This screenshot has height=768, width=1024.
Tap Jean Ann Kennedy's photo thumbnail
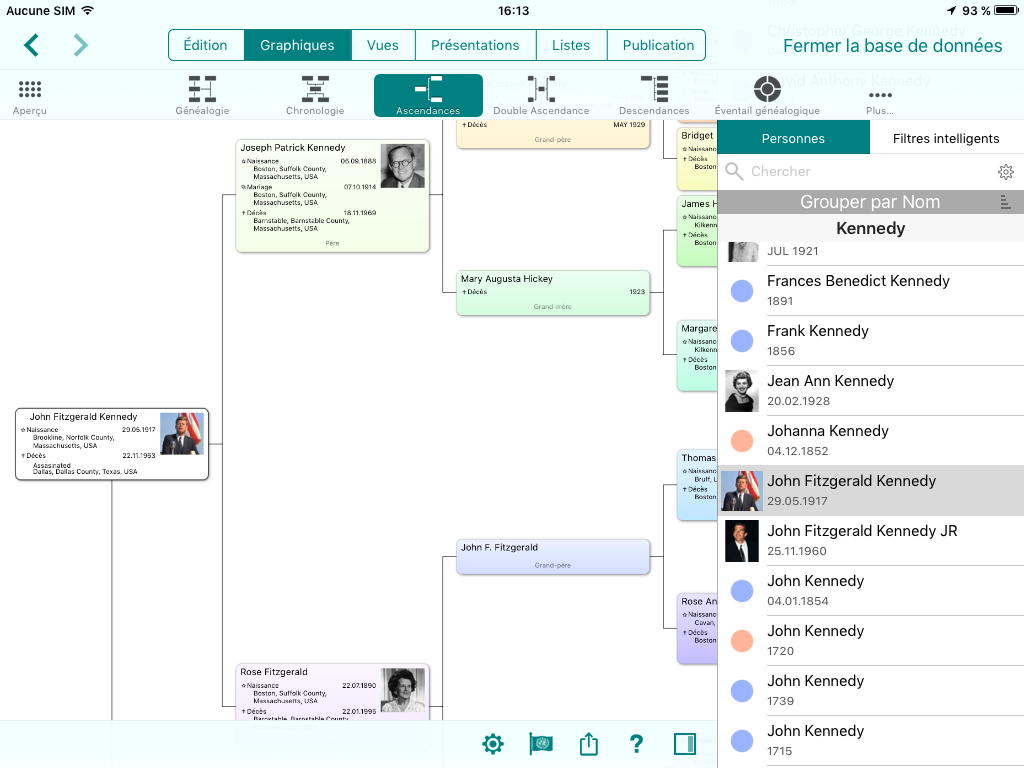[742, 391]
